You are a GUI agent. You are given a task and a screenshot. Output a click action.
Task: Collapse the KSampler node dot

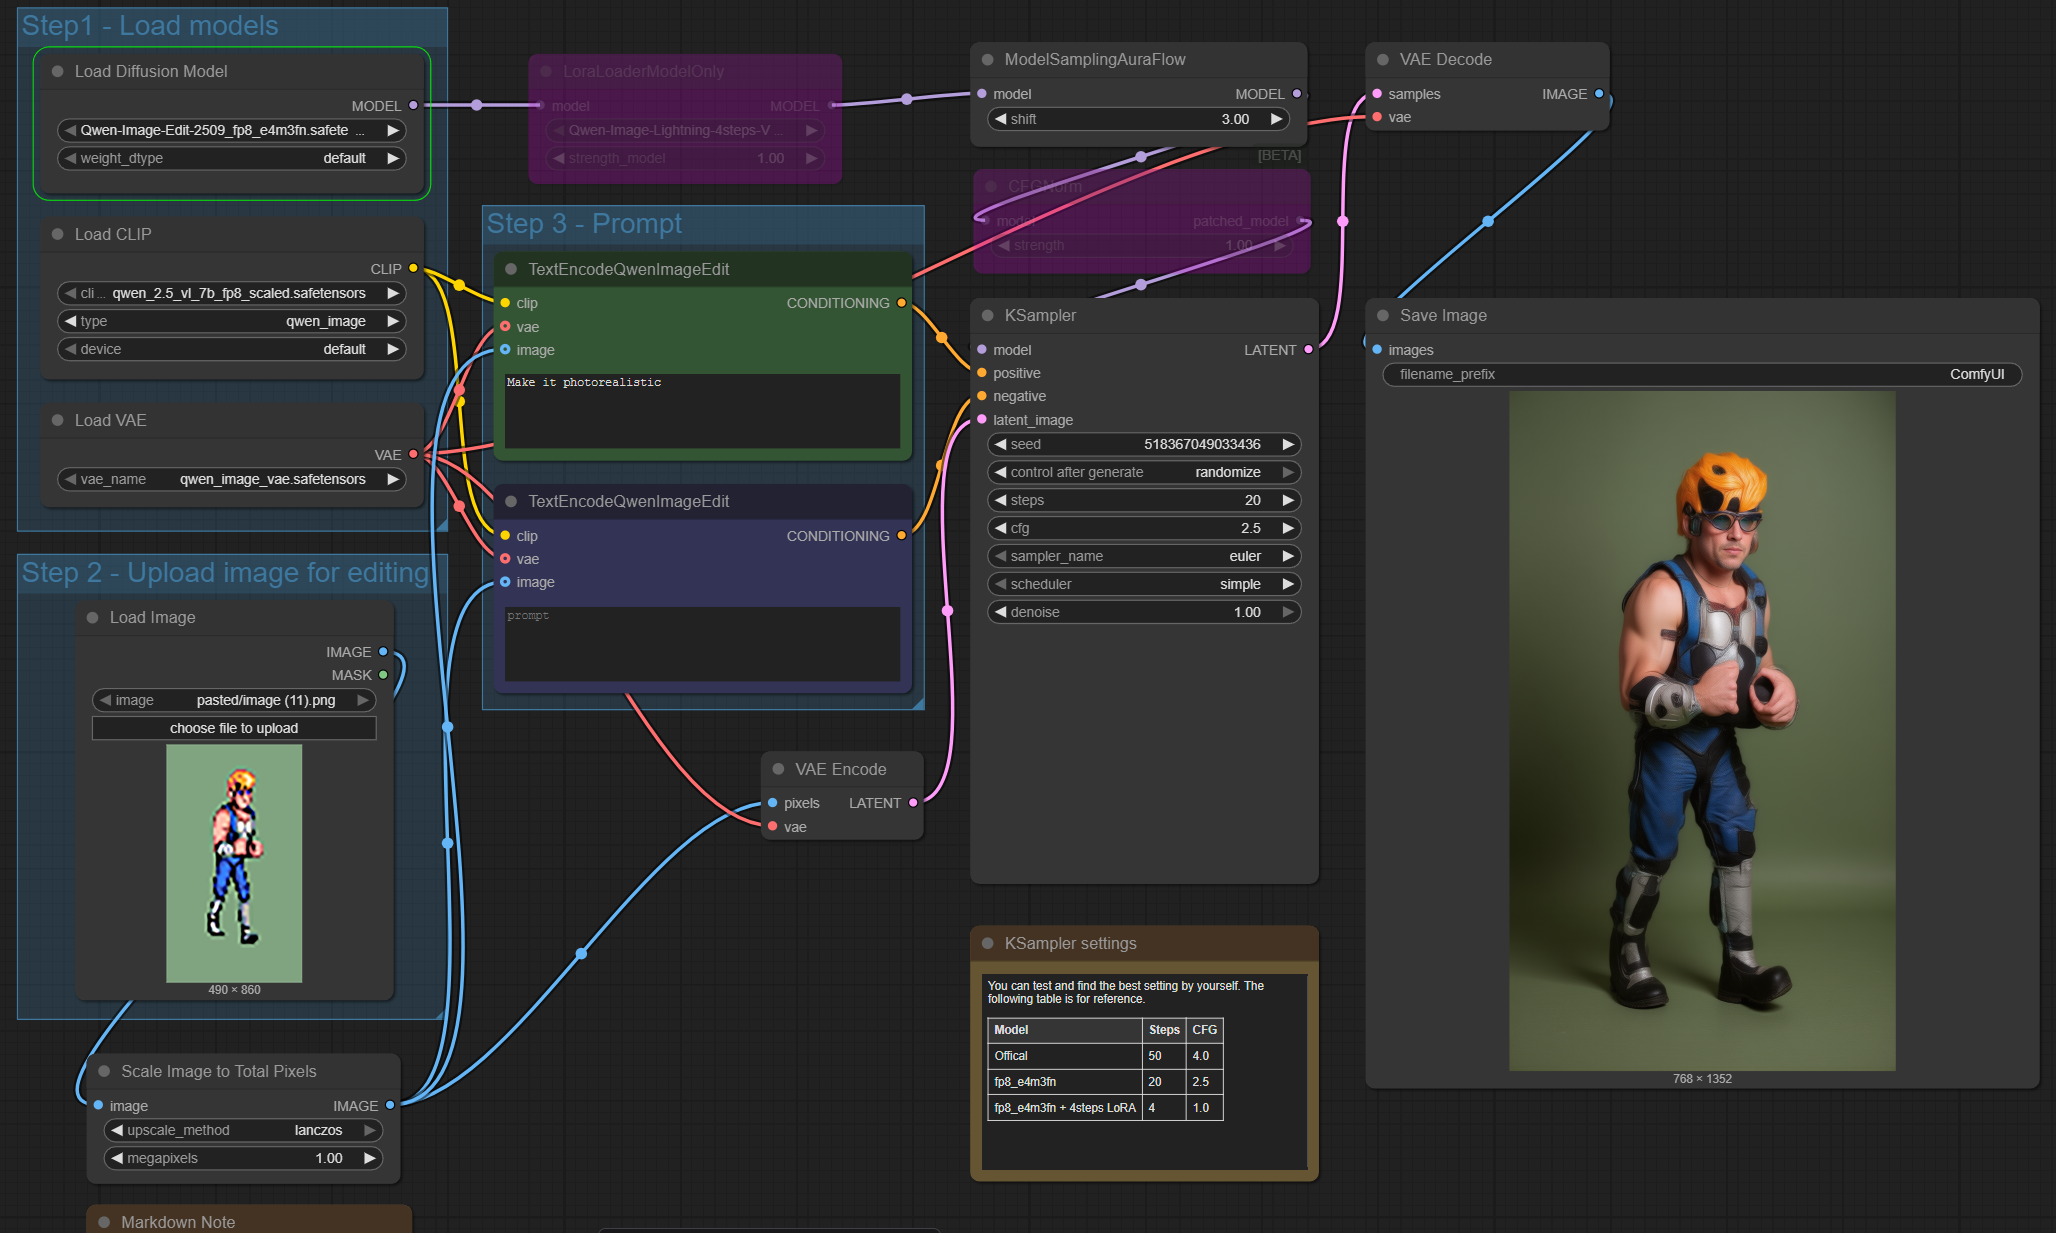(987, 316)
